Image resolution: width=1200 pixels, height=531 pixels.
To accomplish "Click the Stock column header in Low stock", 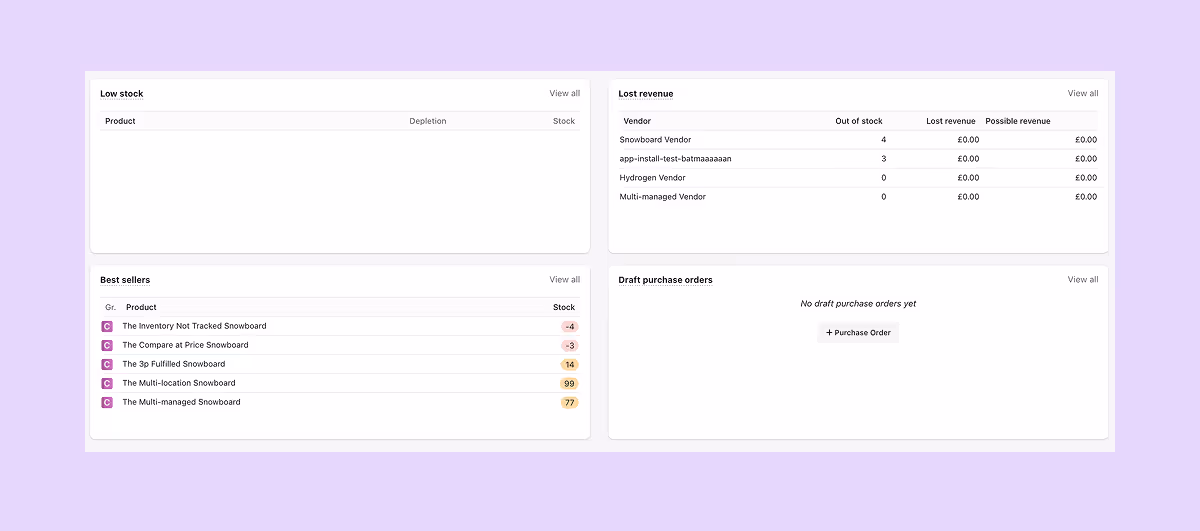I will click(x=564, y=121).
